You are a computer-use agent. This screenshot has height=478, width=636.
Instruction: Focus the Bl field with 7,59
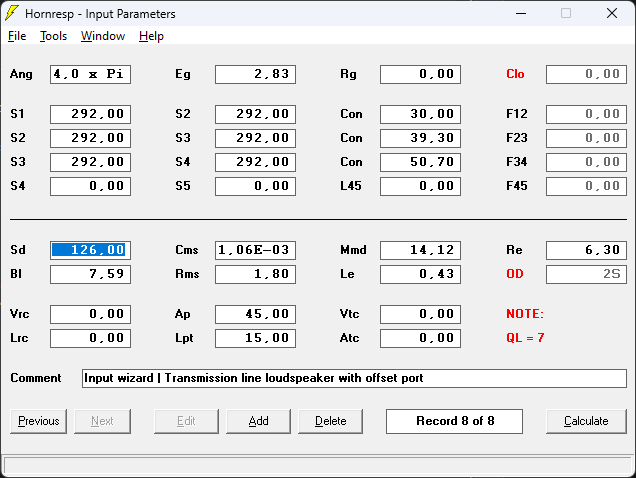[x=90, y=274]
